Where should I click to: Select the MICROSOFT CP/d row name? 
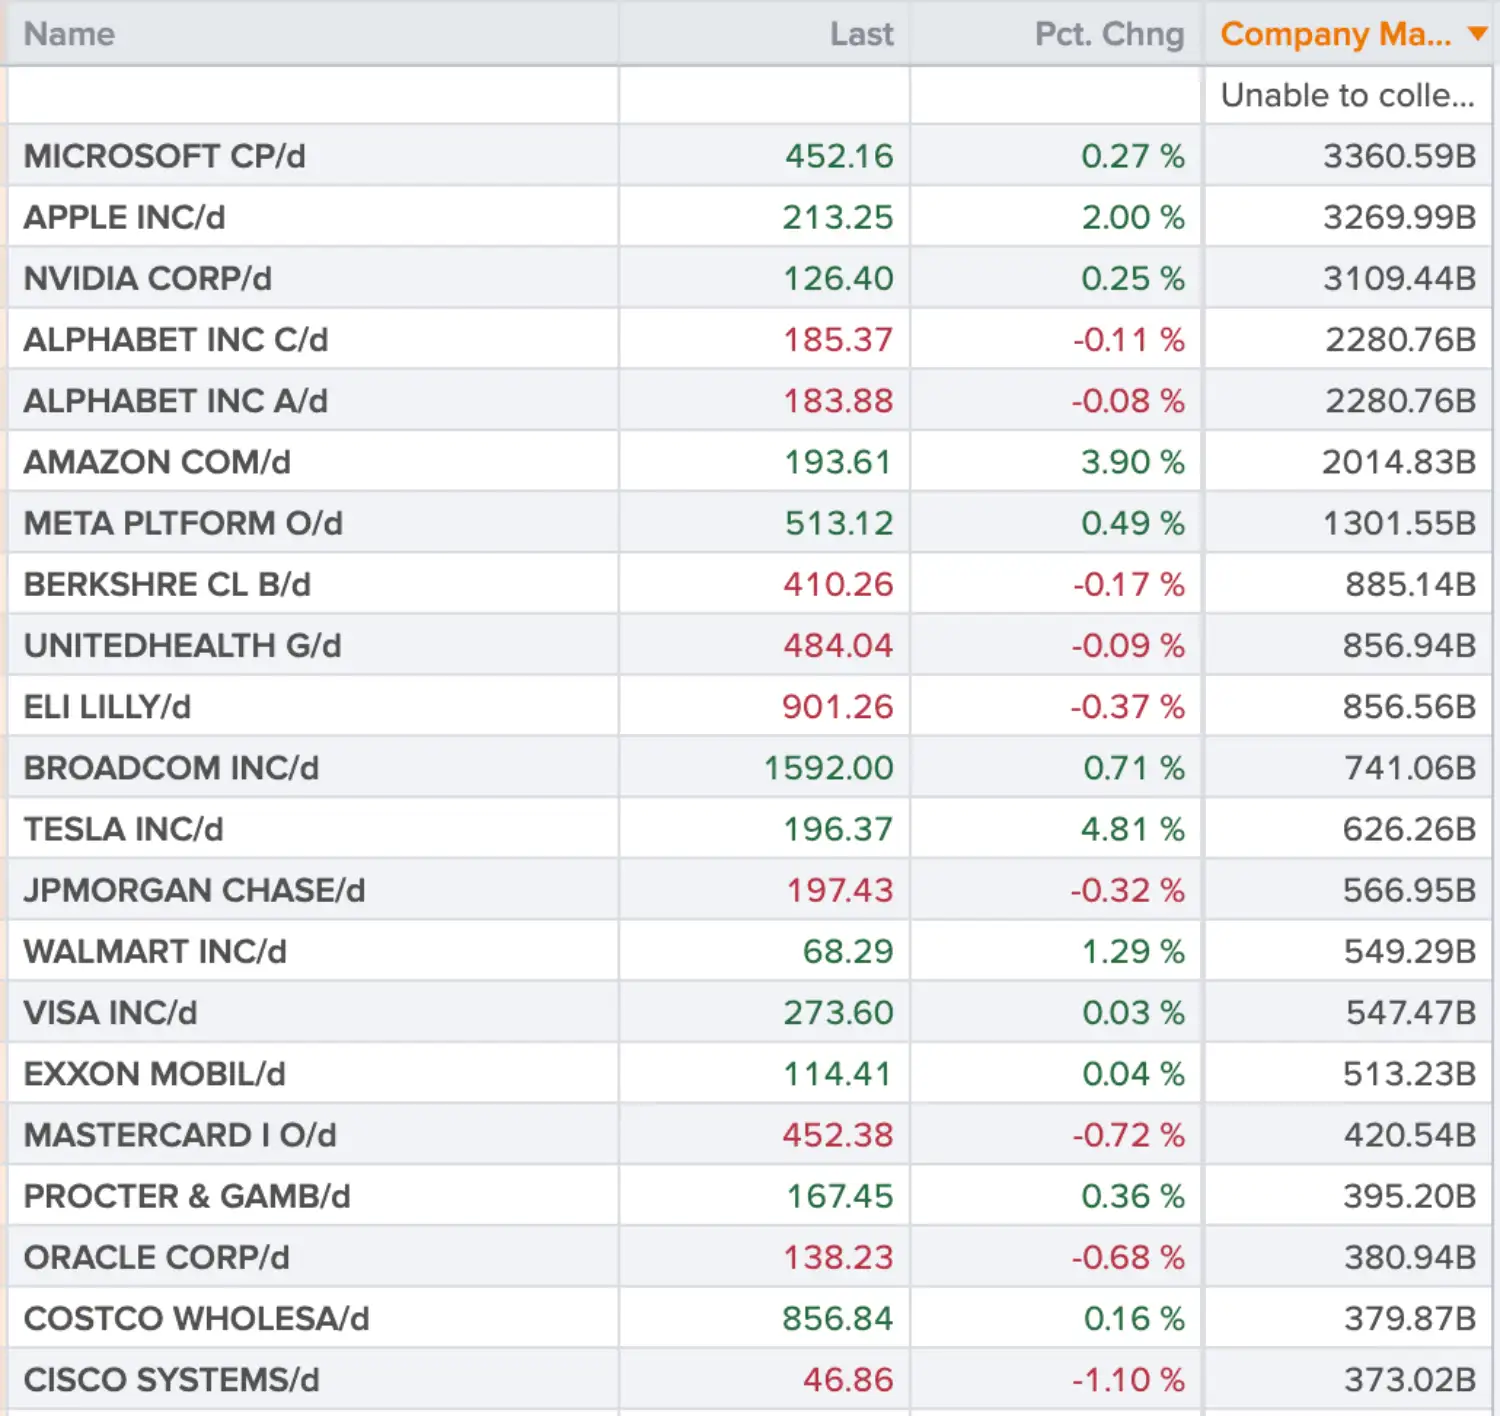click(165, 156)
